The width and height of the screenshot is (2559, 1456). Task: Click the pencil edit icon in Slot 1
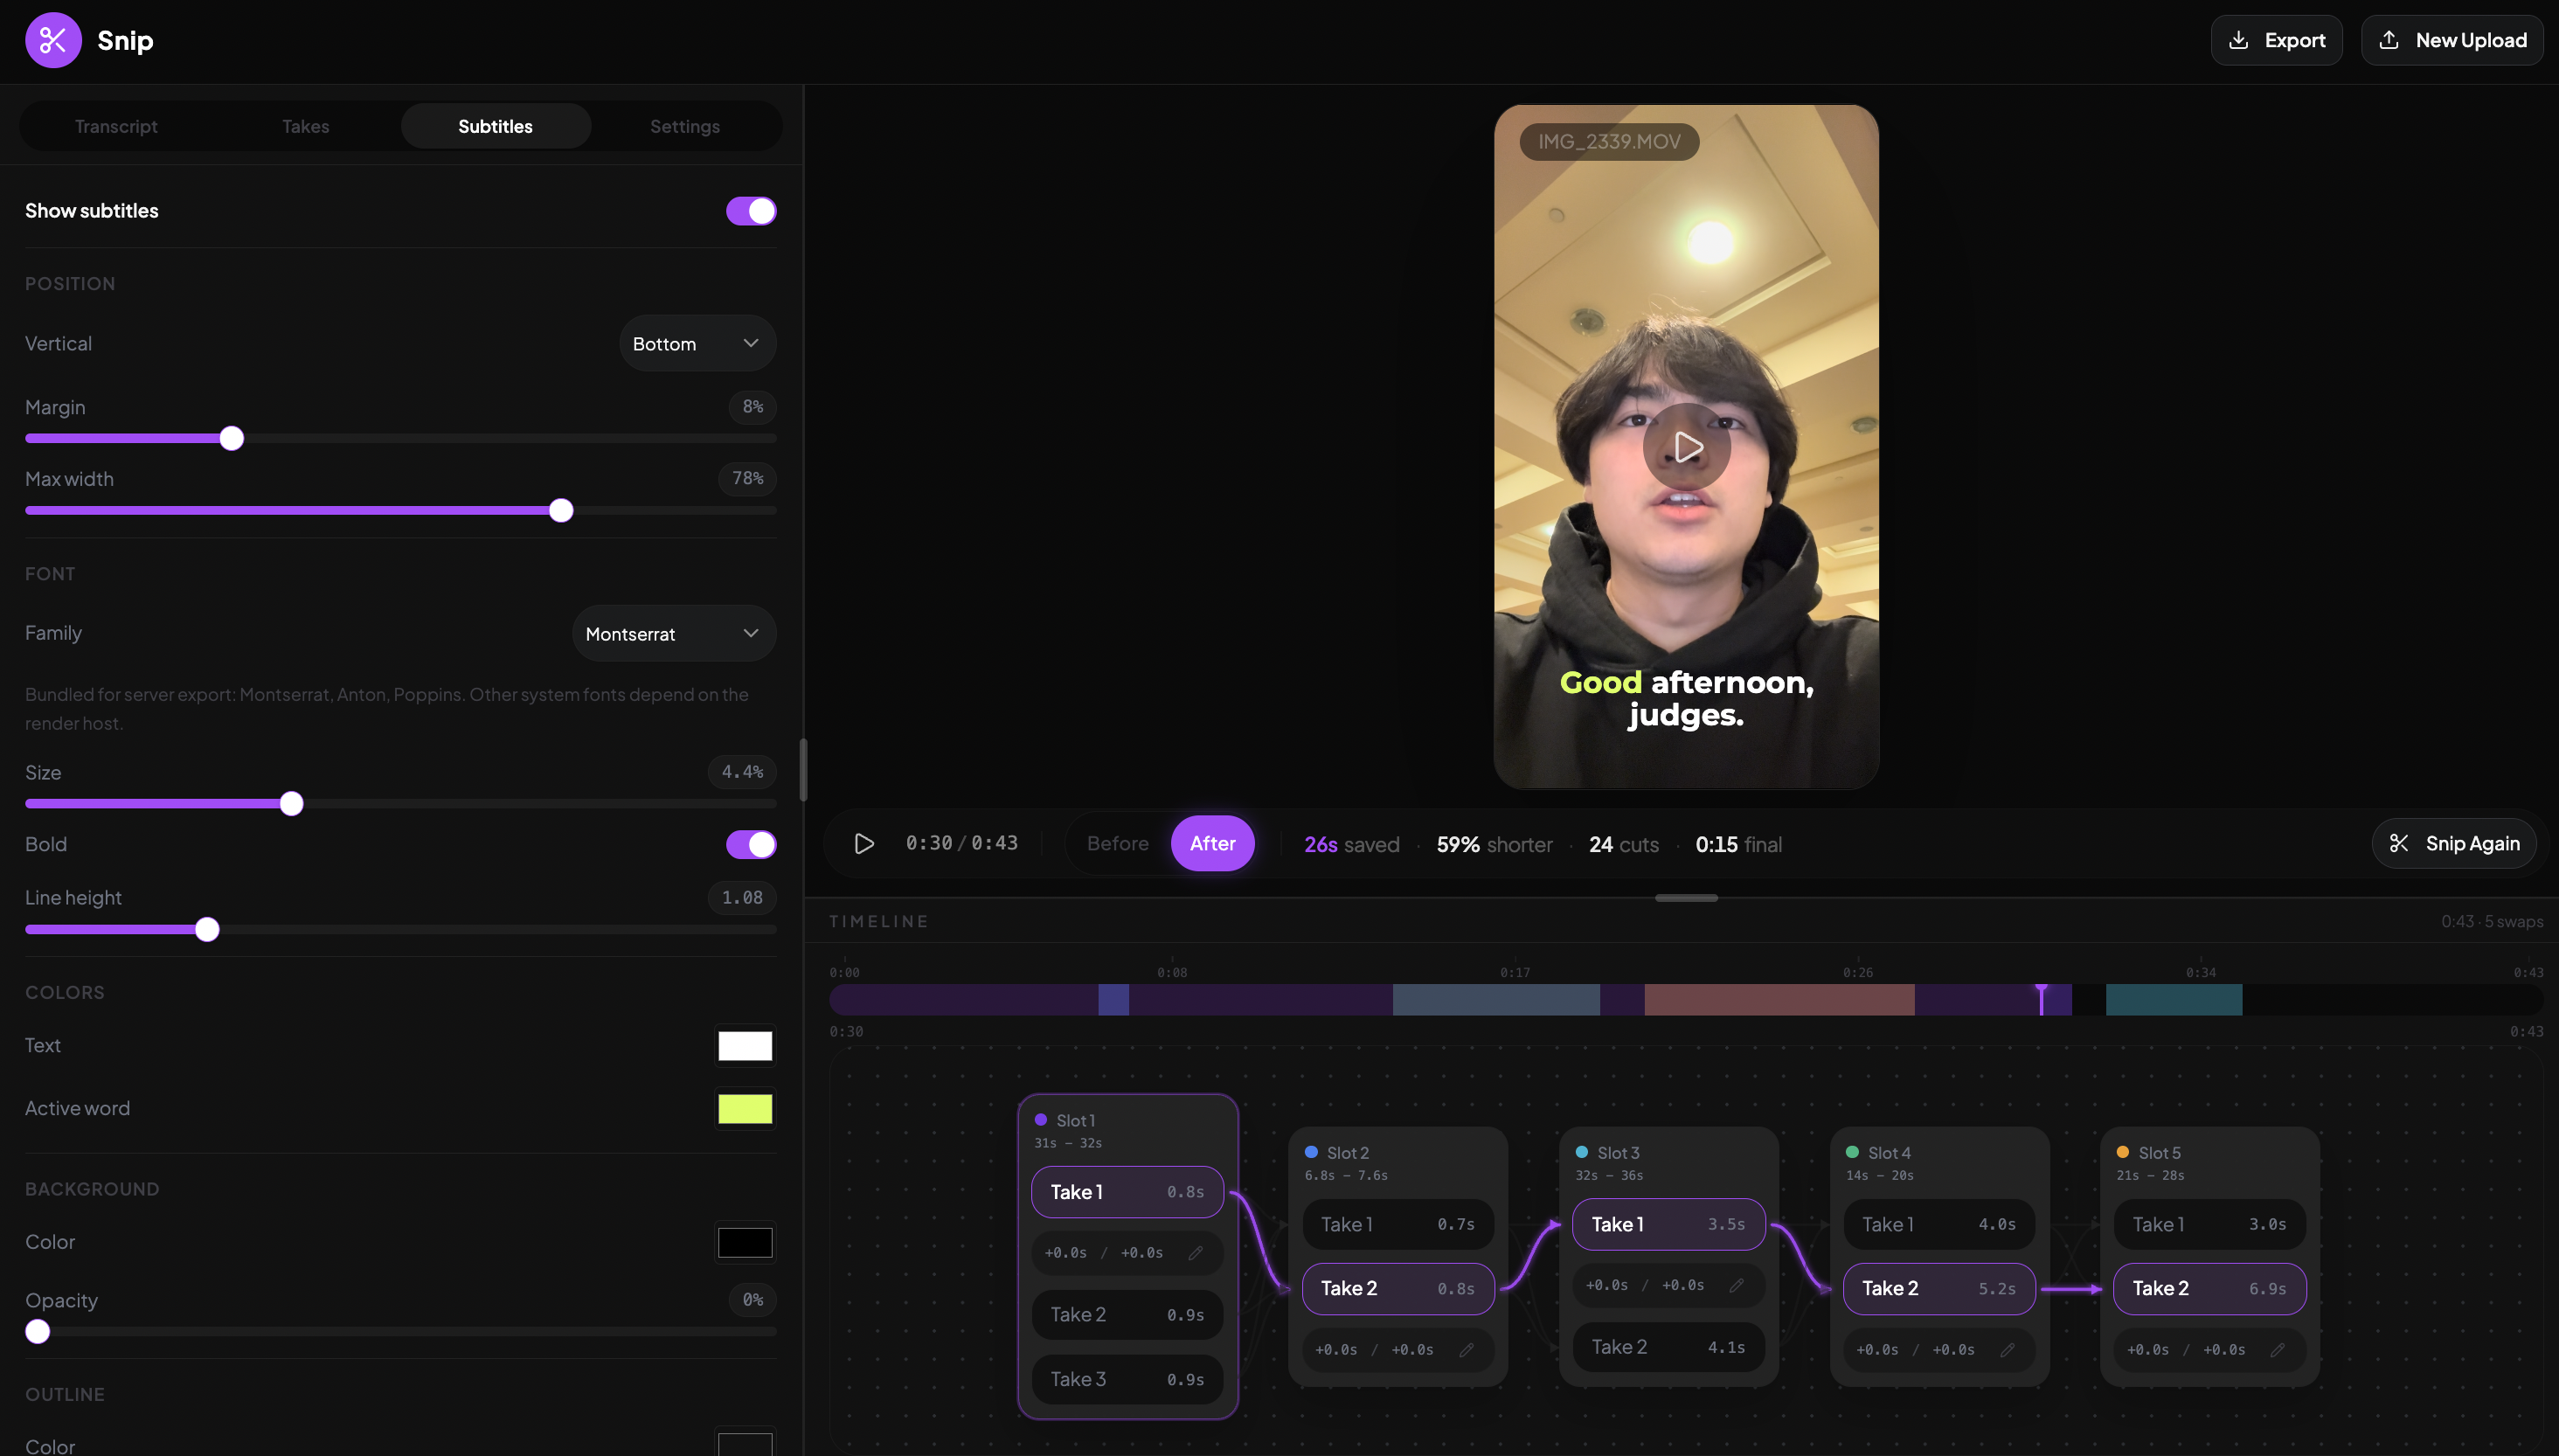1195,1253
